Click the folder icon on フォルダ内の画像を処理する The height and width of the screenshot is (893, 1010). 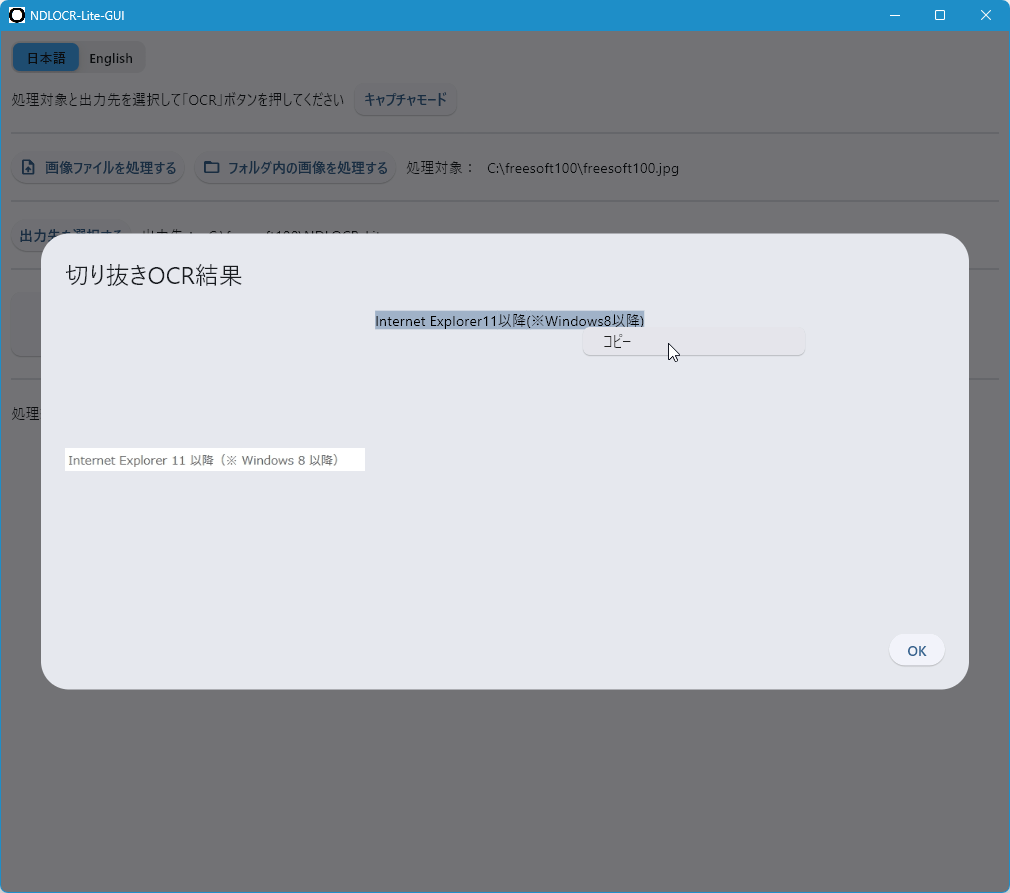(x=211, y=168)
